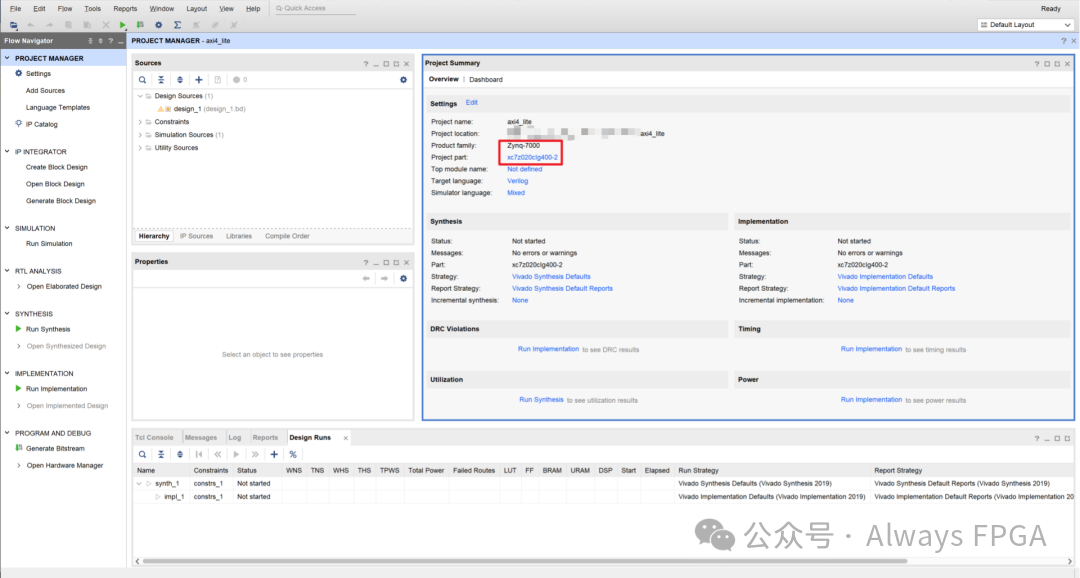Close the Design Runs tab
This screenshot has width=1080, height=578.
click(x=346, y=438)
